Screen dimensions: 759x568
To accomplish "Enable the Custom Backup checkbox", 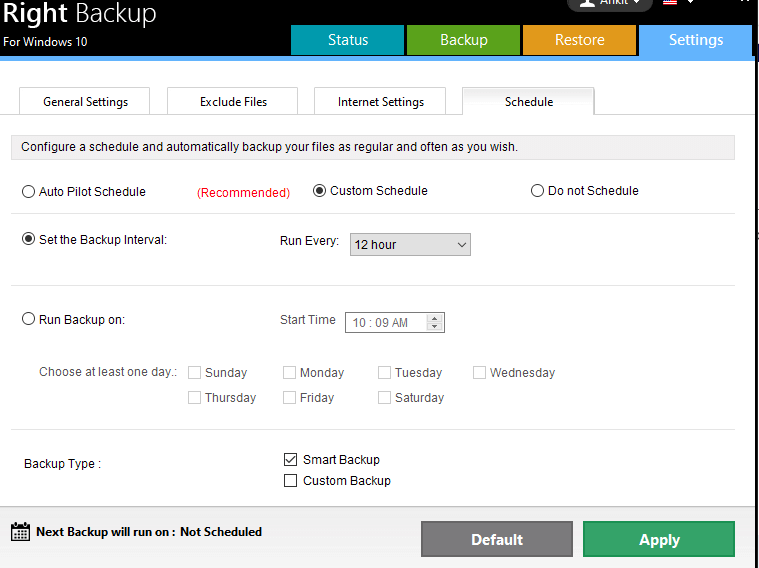I will 291,481.
